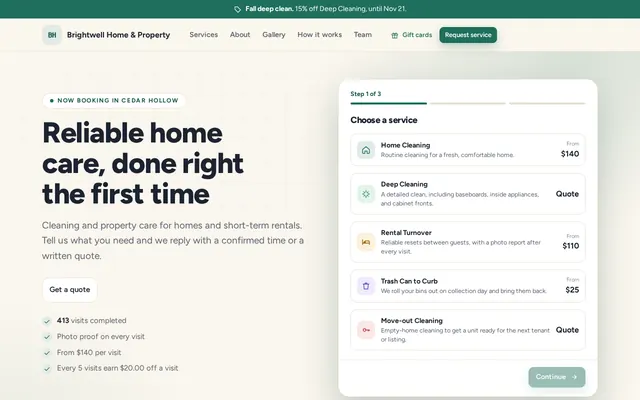Click the Deep Cleaning sparkle icon

point(366,194)
